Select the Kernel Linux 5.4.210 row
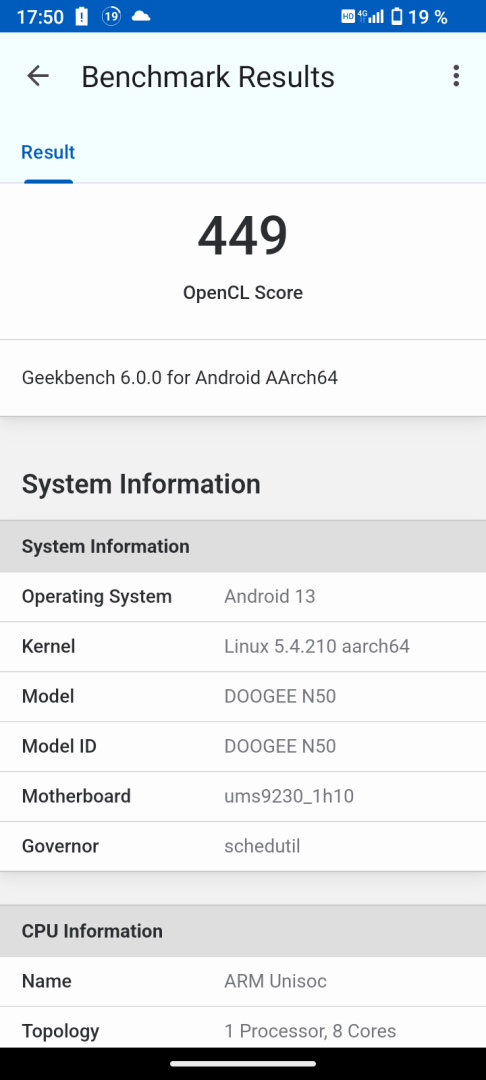 [243, 646]
